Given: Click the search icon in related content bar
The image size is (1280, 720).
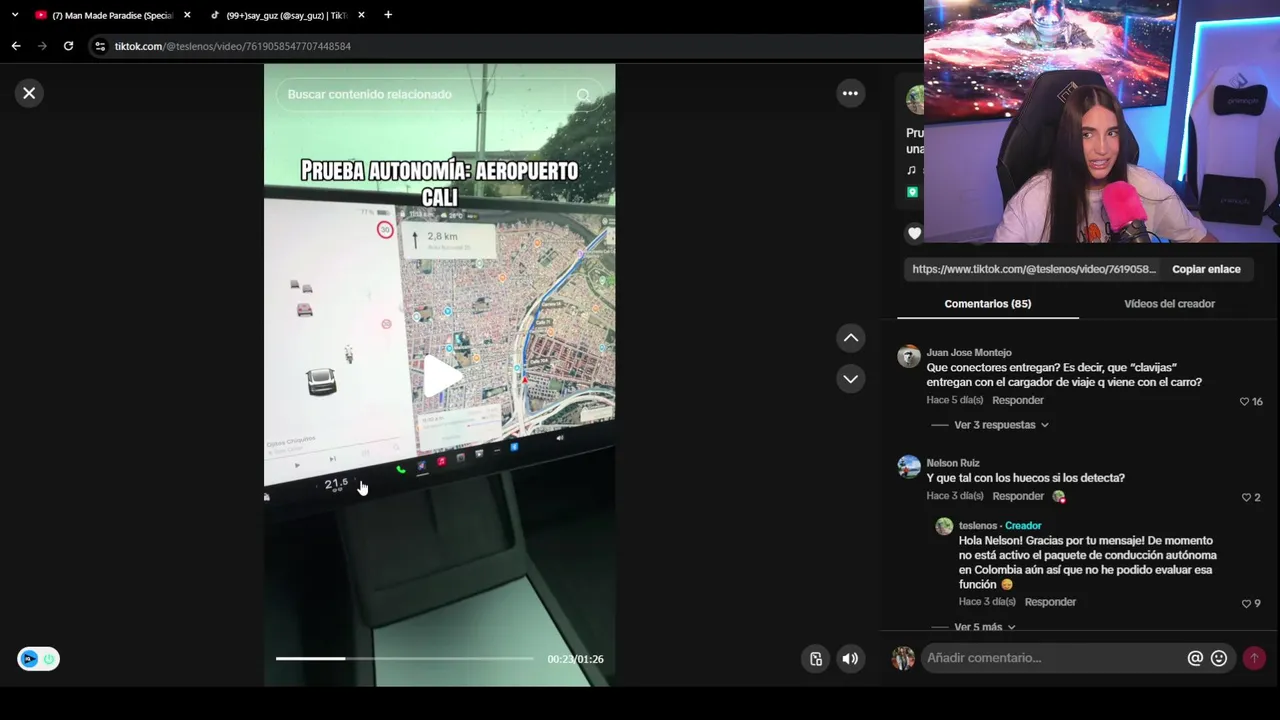Looking at the screenshot, I should click(x=583, y=95).
